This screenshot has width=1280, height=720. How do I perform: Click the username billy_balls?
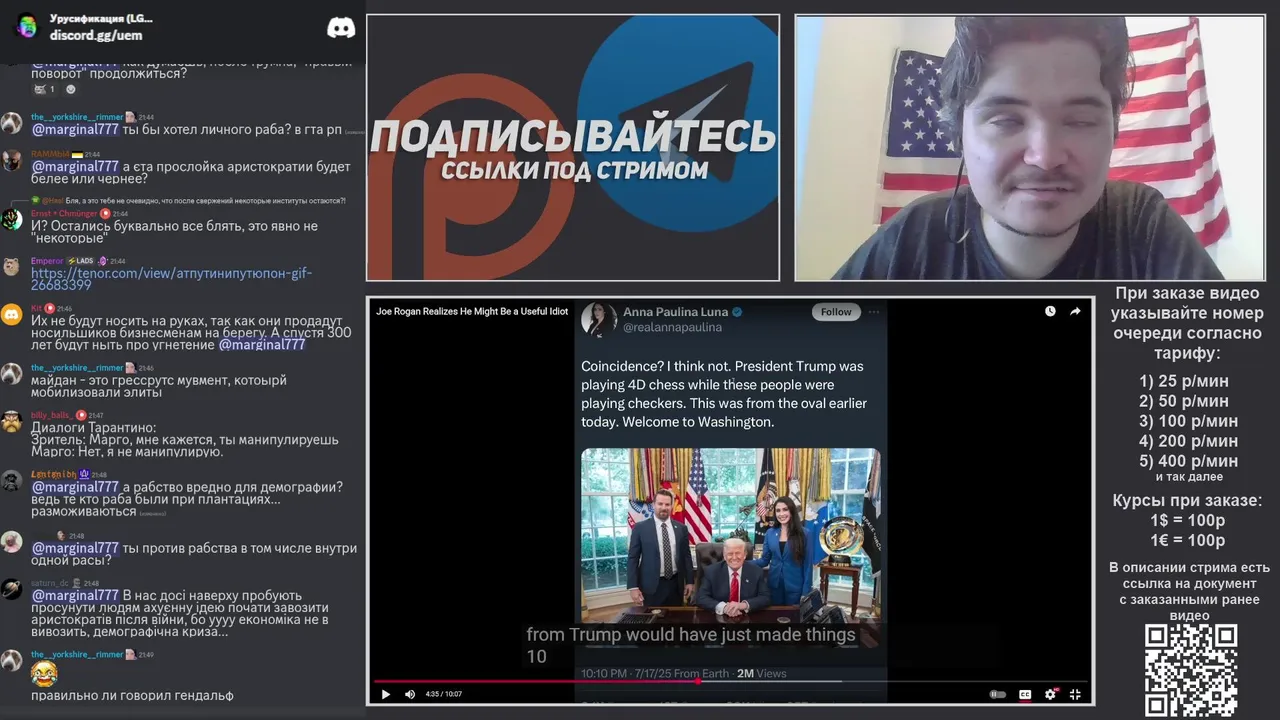pyautogui.click(x=51, y=415)
